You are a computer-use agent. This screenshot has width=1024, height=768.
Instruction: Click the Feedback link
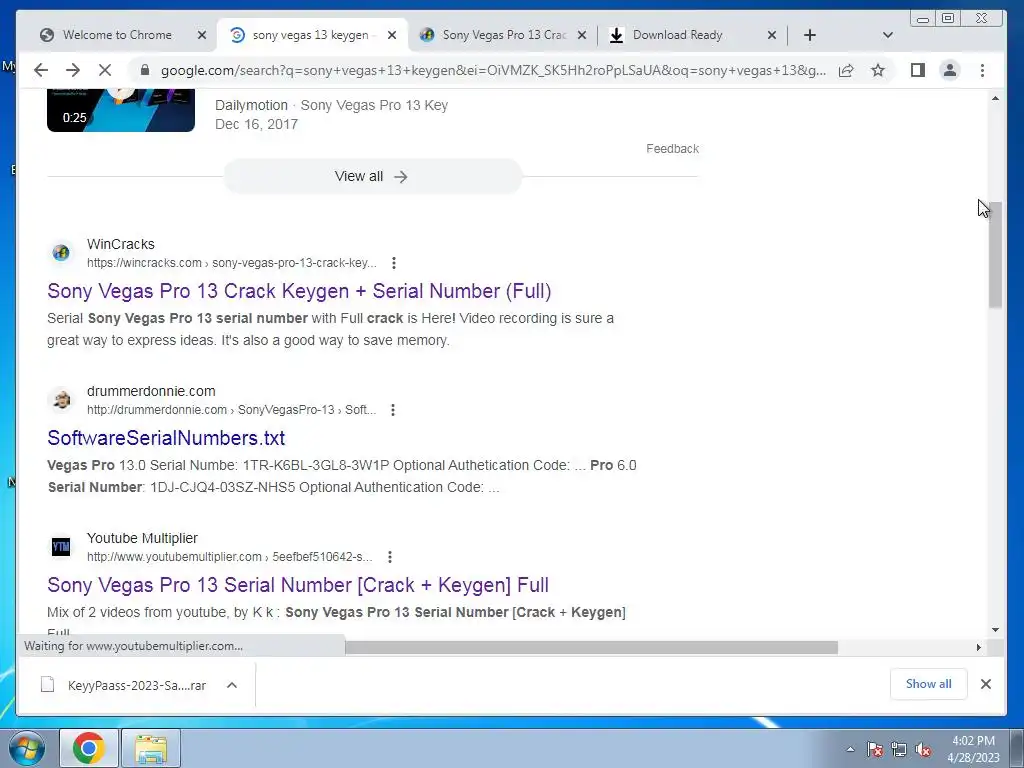tap(672, 149)
